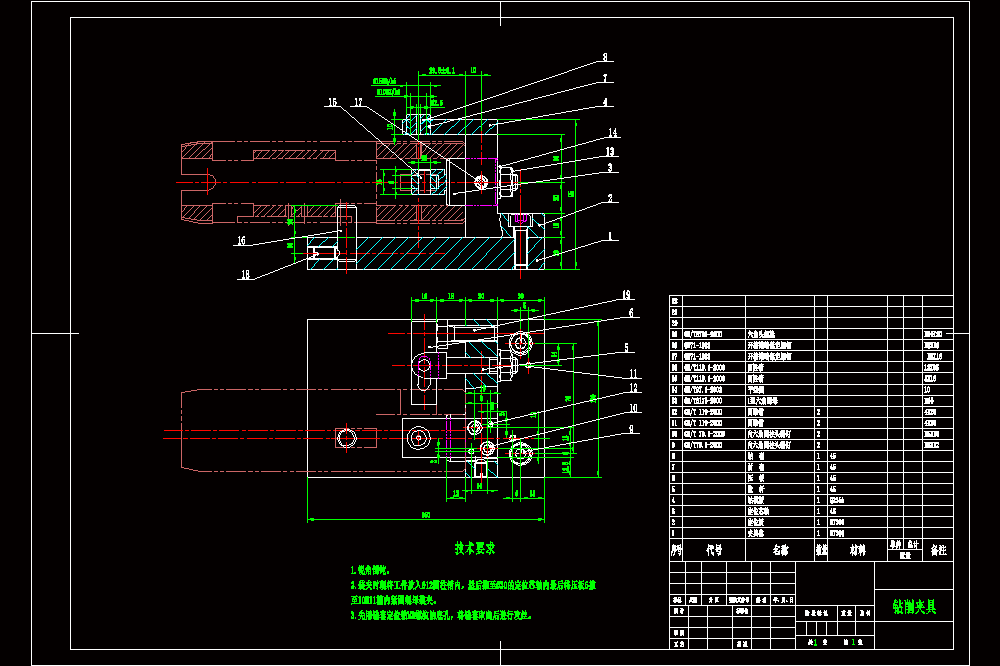The image size is (1000, 666).
Task: Click the 材料 column header
Action: point(858,550)
